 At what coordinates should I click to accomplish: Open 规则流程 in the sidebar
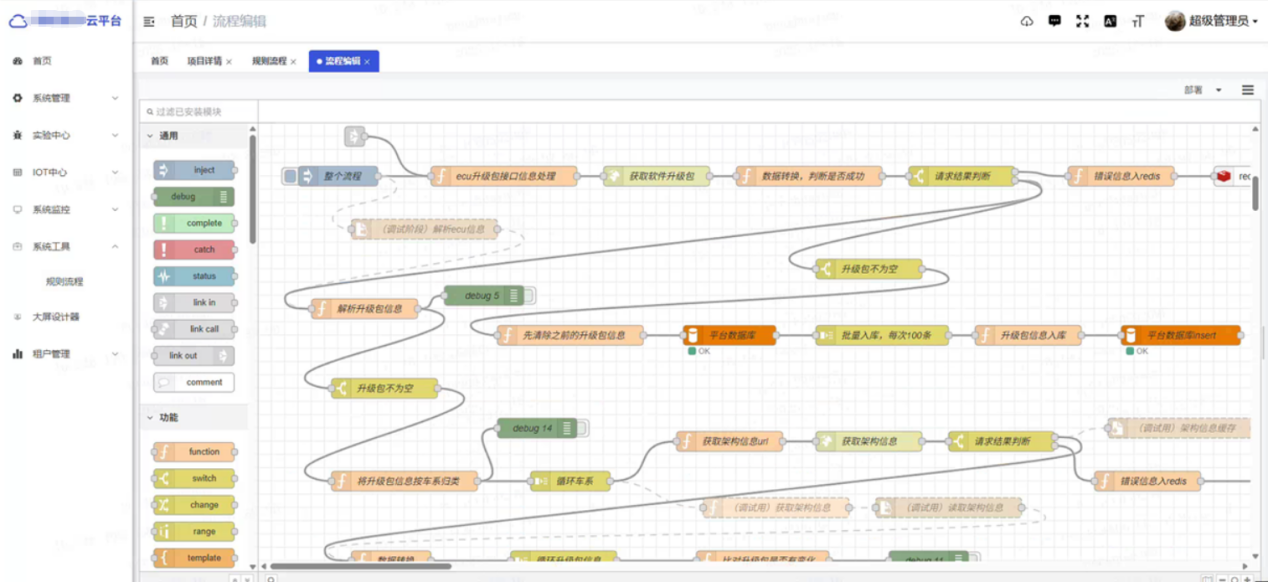65,282
